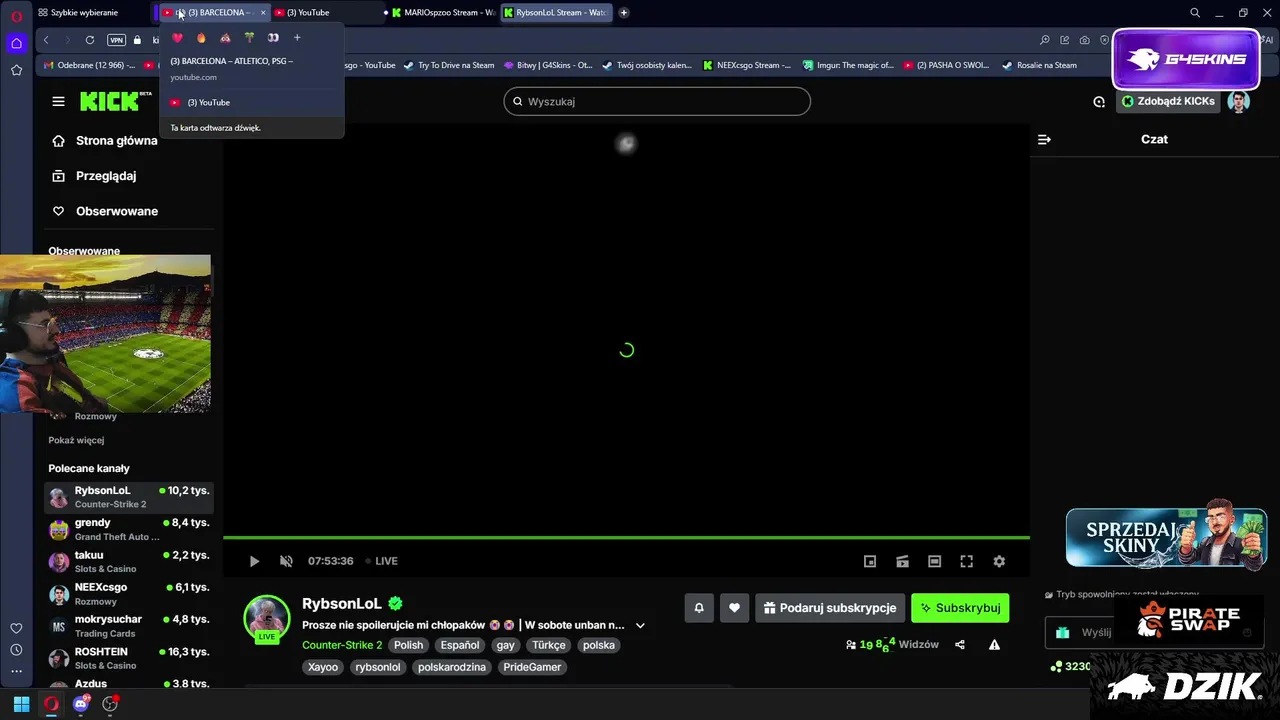Switch to the RybsonLoL Stream tab
The image size is (1280, 720).
[555, 12]
